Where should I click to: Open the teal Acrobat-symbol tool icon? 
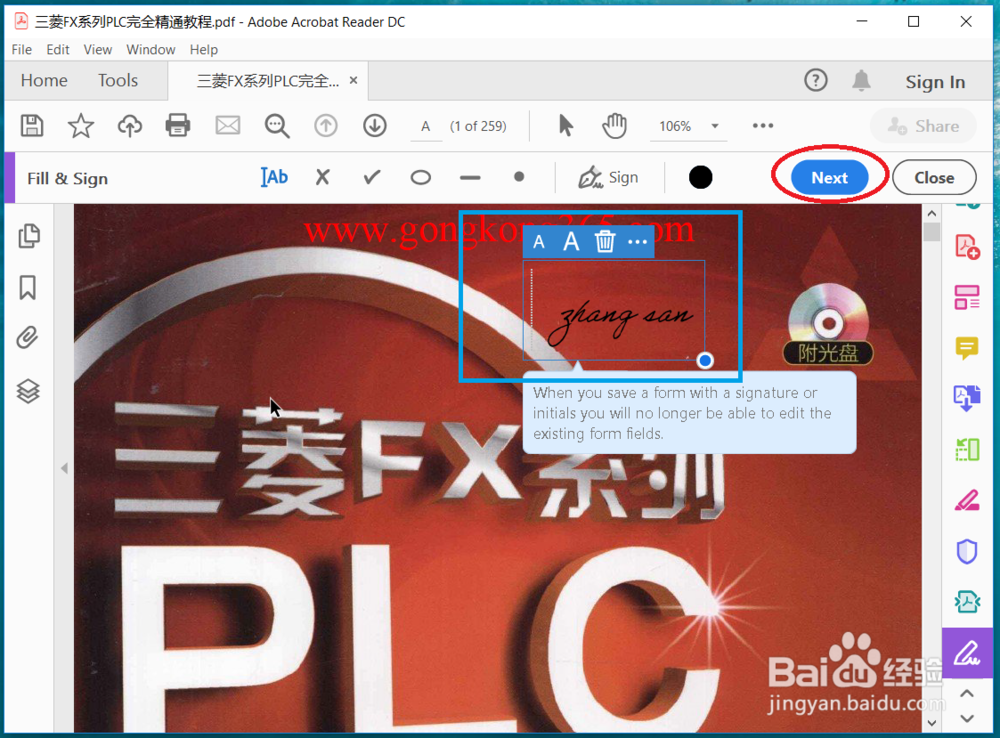coord(967,601)
